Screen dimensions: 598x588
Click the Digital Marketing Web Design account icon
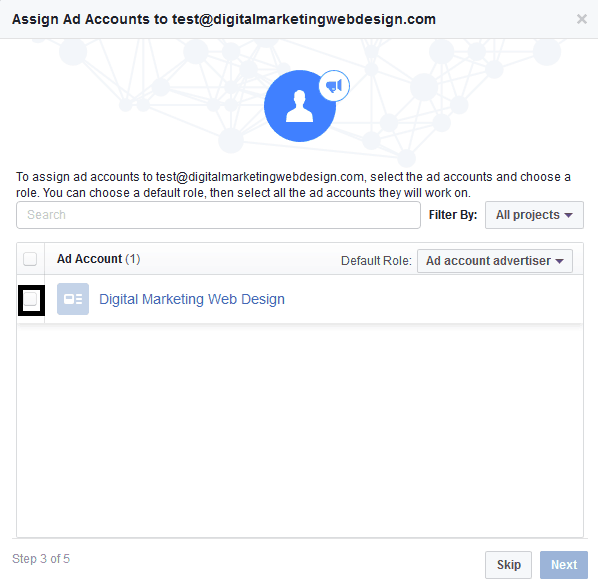[73, 299]
